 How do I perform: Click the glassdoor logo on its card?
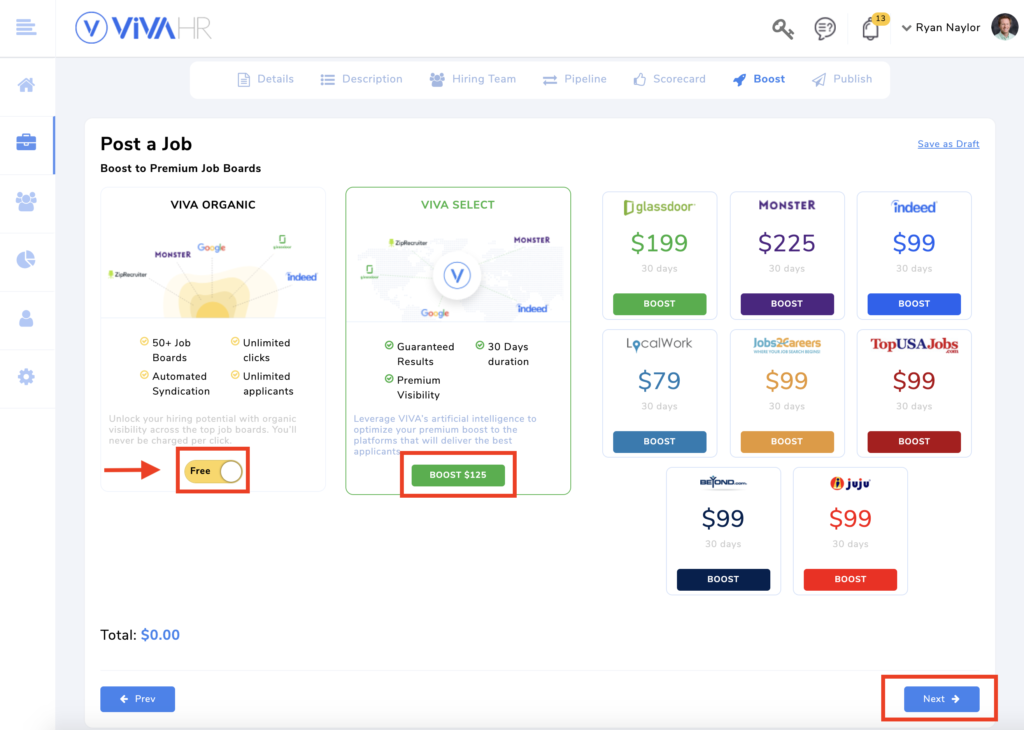(659, 207)
